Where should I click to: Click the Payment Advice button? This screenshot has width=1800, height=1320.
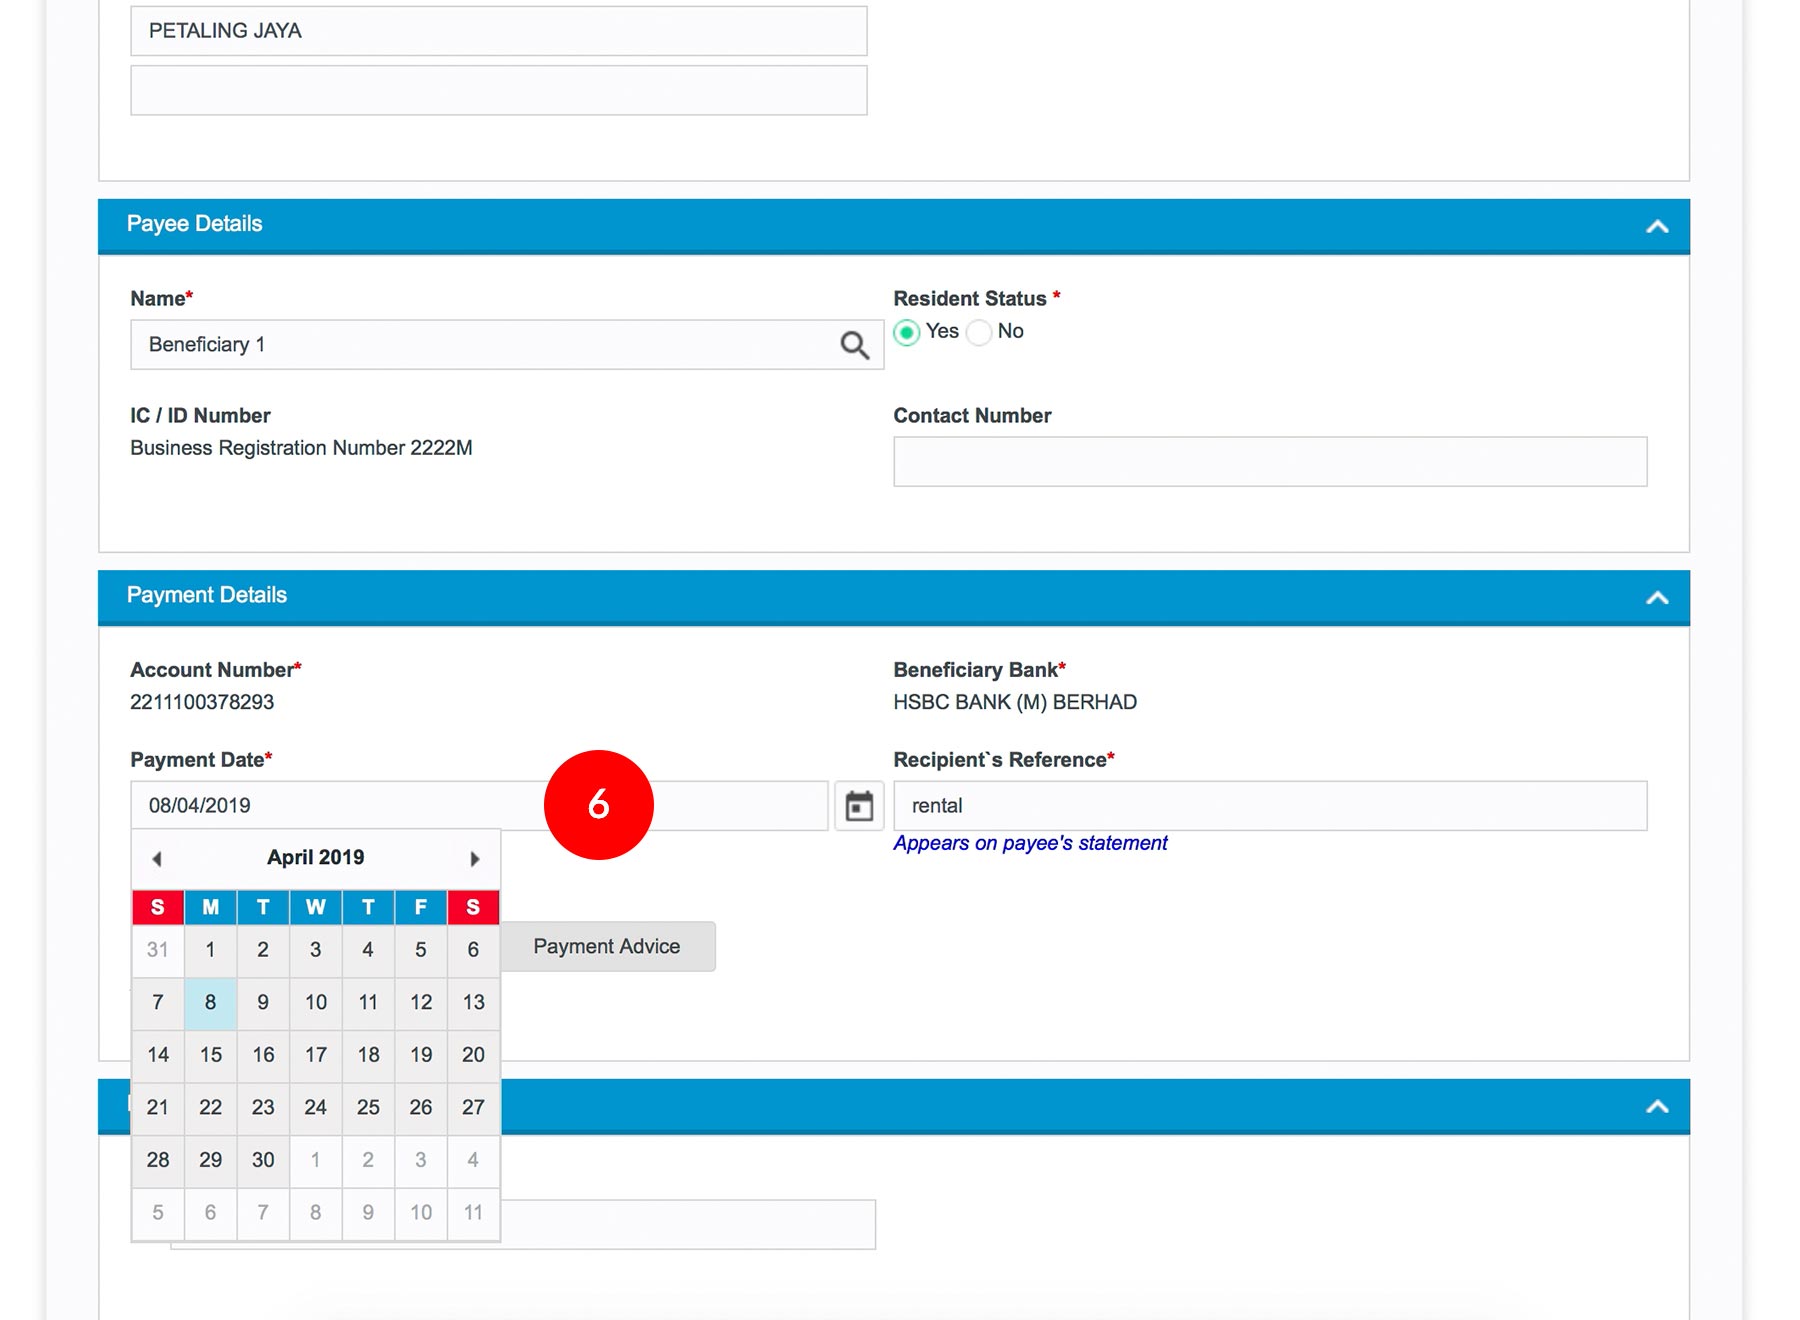607,946
